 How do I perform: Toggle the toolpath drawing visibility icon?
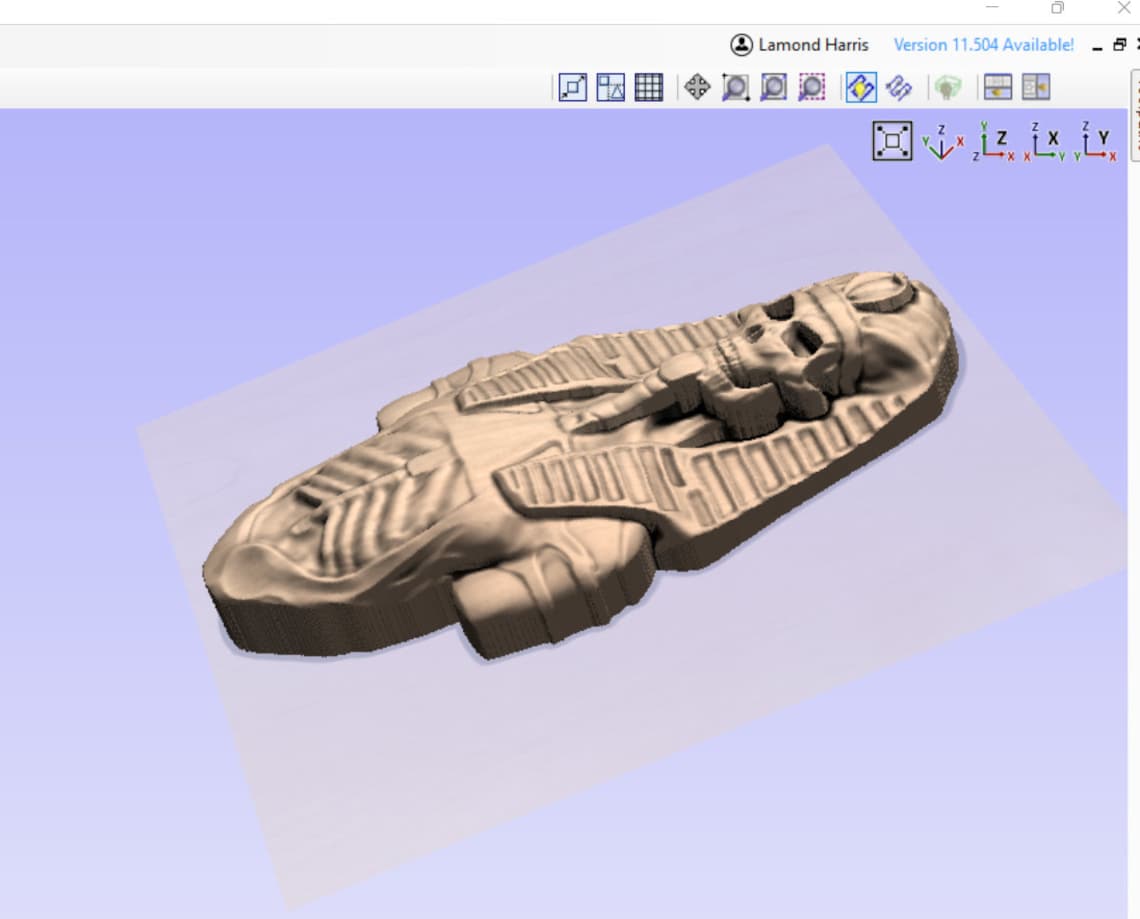pyautogui.click(x=897, y=88)
